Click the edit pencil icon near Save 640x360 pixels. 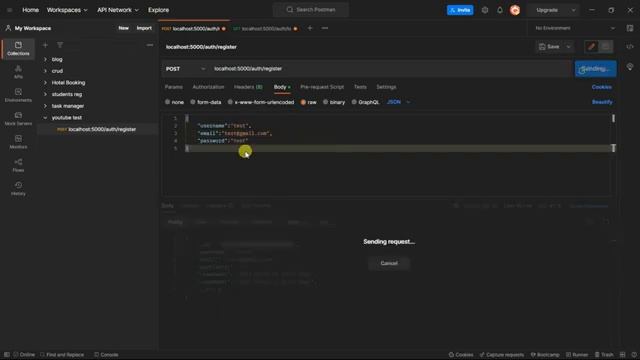[x=591, y=47]
